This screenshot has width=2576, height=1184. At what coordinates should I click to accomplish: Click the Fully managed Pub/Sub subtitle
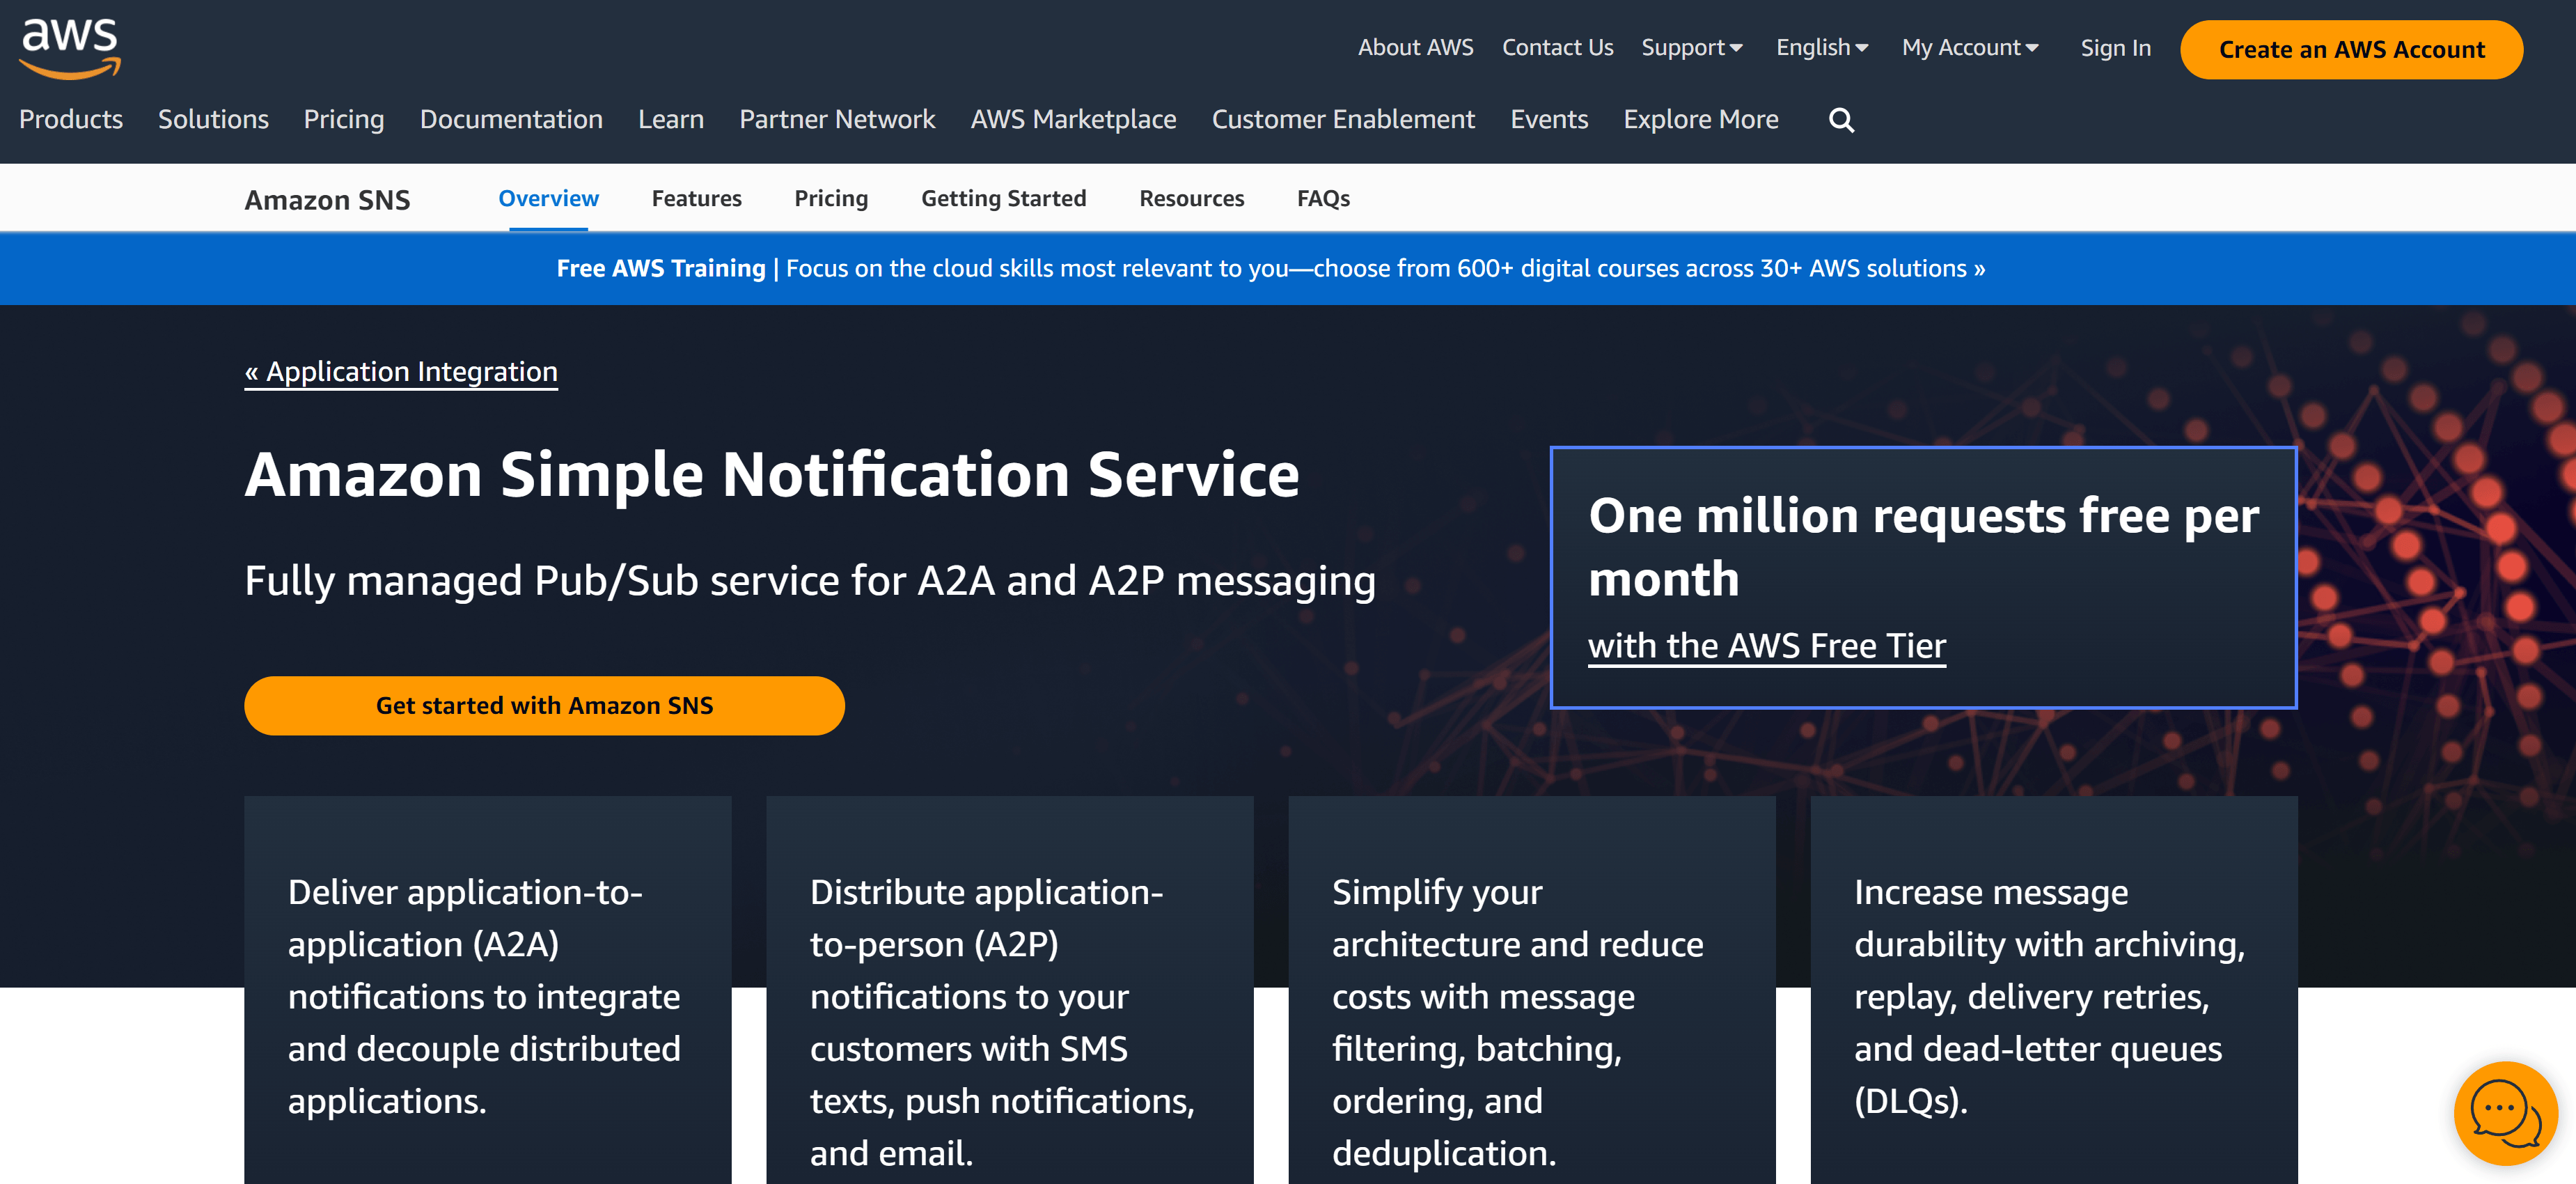(x=810, y=581)
